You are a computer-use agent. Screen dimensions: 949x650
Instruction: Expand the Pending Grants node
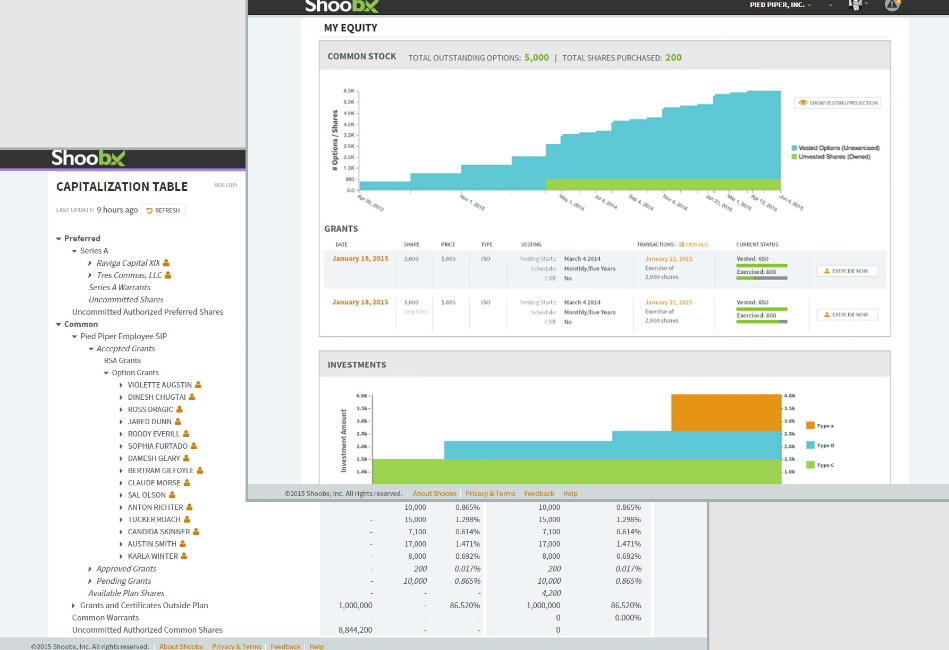90,581
